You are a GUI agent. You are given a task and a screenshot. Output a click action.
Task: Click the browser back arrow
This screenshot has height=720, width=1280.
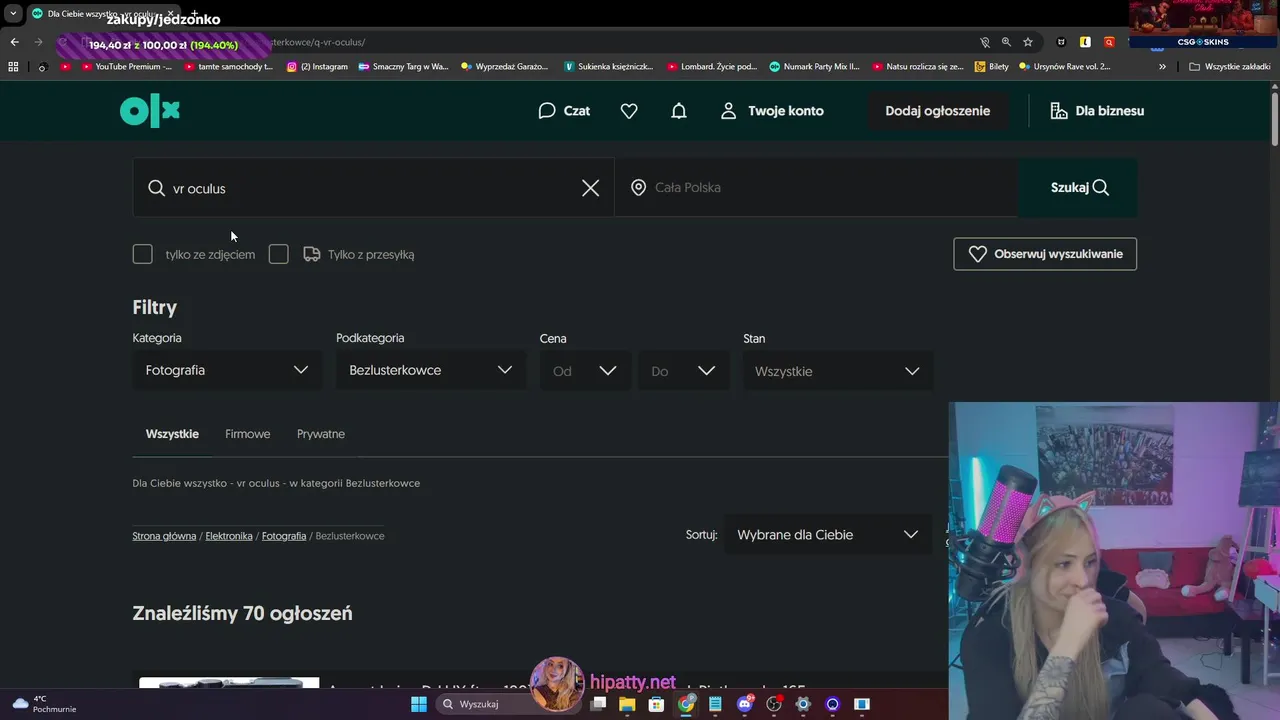[x=14, y=42]
